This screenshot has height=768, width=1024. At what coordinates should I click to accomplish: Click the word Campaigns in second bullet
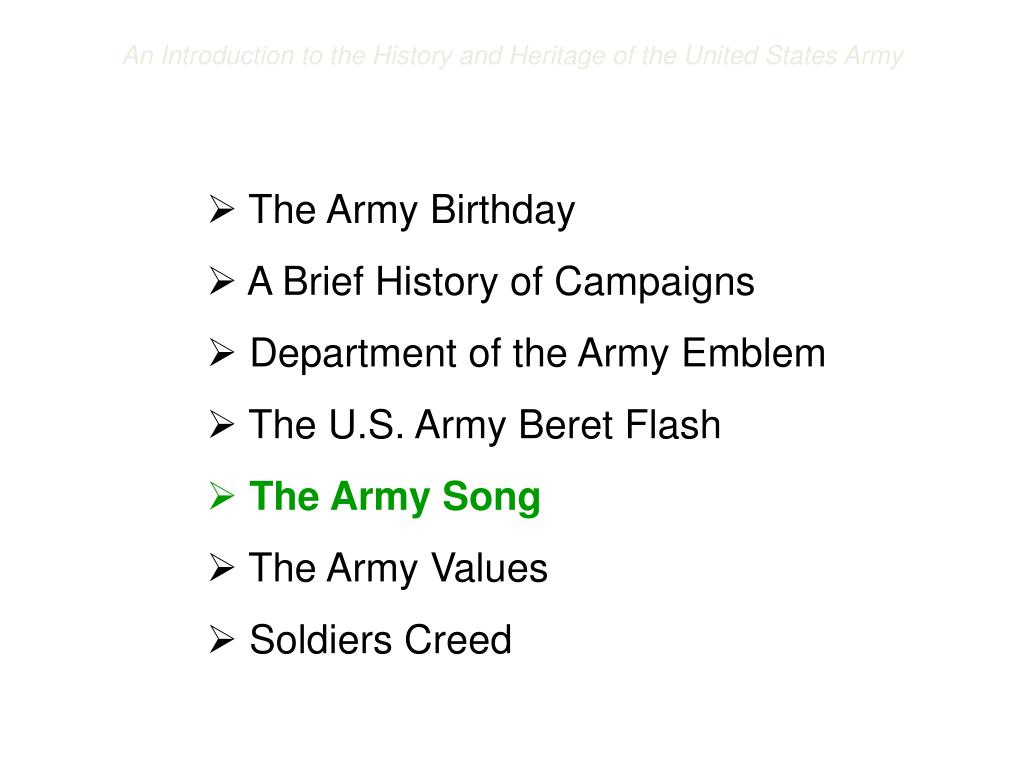pyautogui.click(x=654, y=282)
